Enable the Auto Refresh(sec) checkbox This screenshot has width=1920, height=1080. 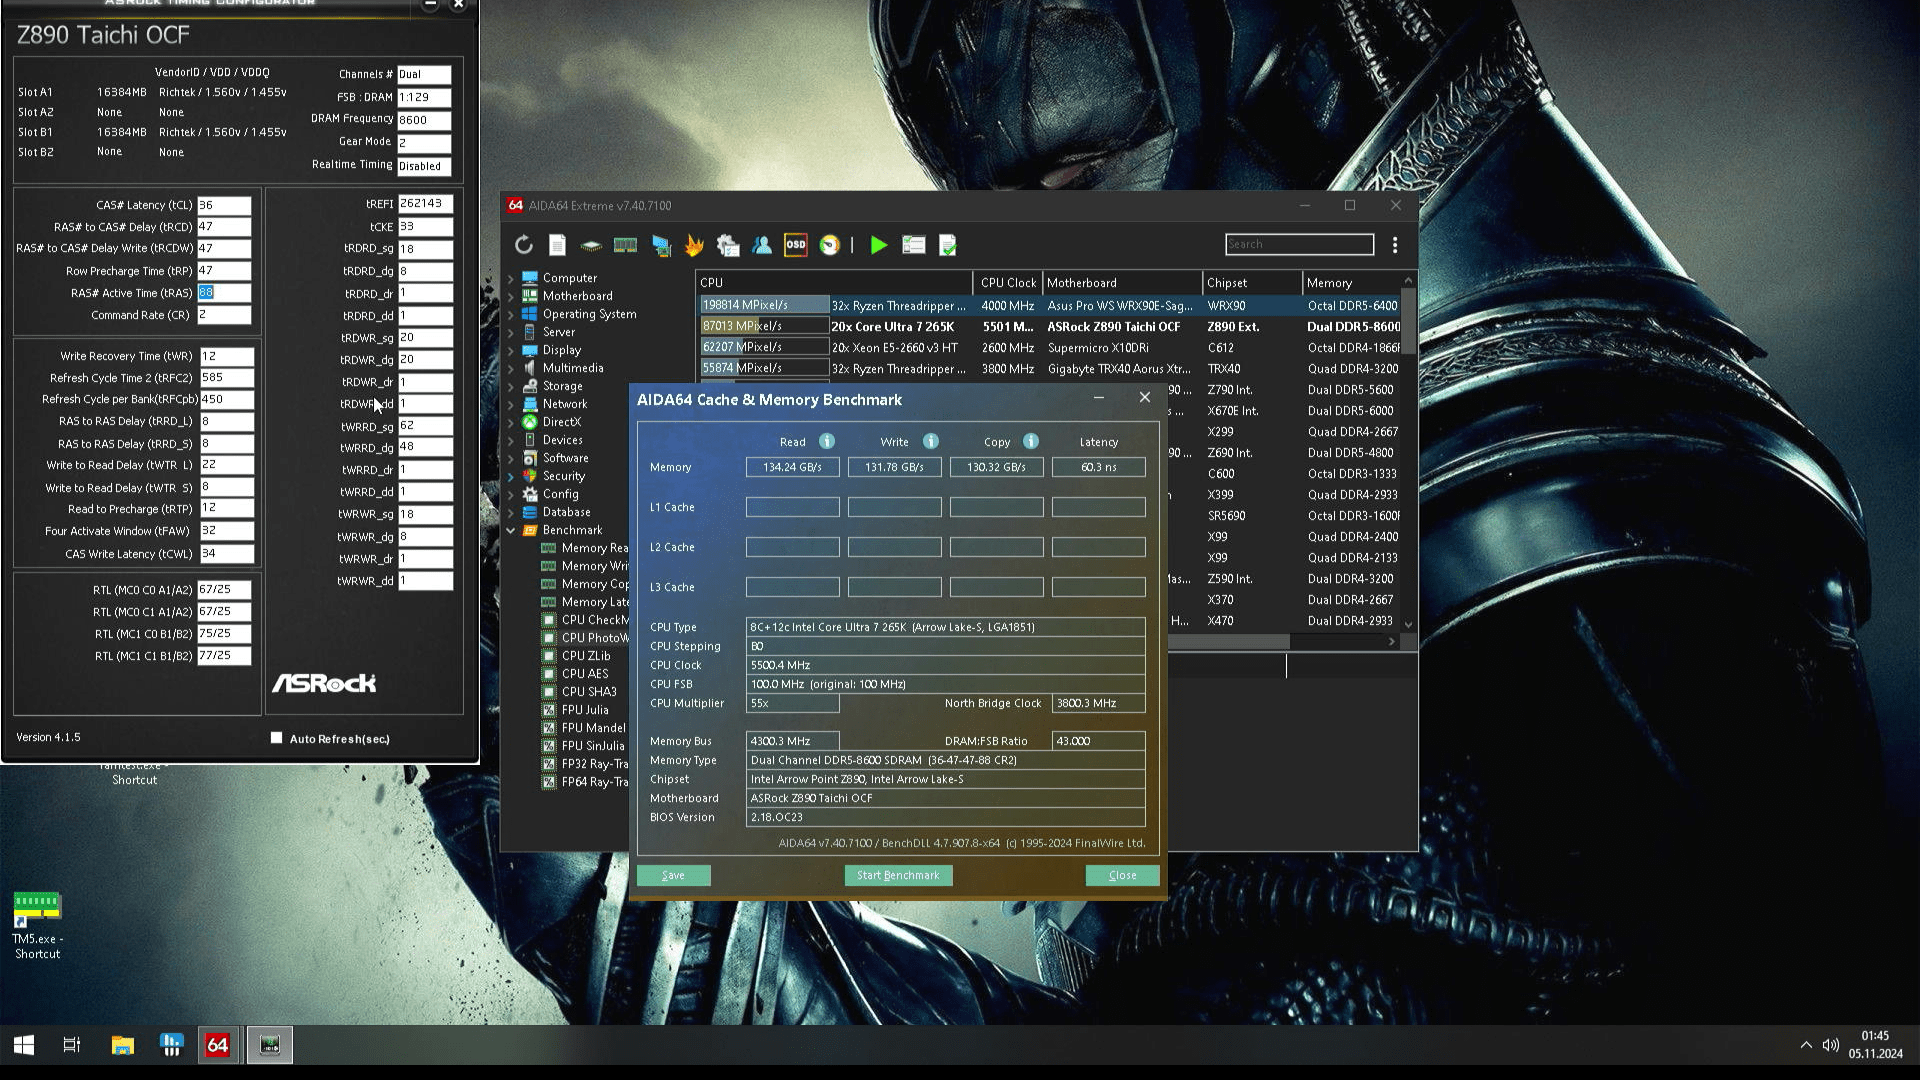(x=277, y=738)
